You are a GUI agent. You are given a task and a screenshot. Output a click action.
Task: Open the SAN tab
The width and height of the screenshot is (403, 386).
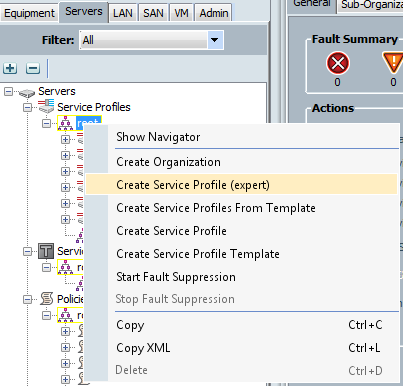coord(153,13)
